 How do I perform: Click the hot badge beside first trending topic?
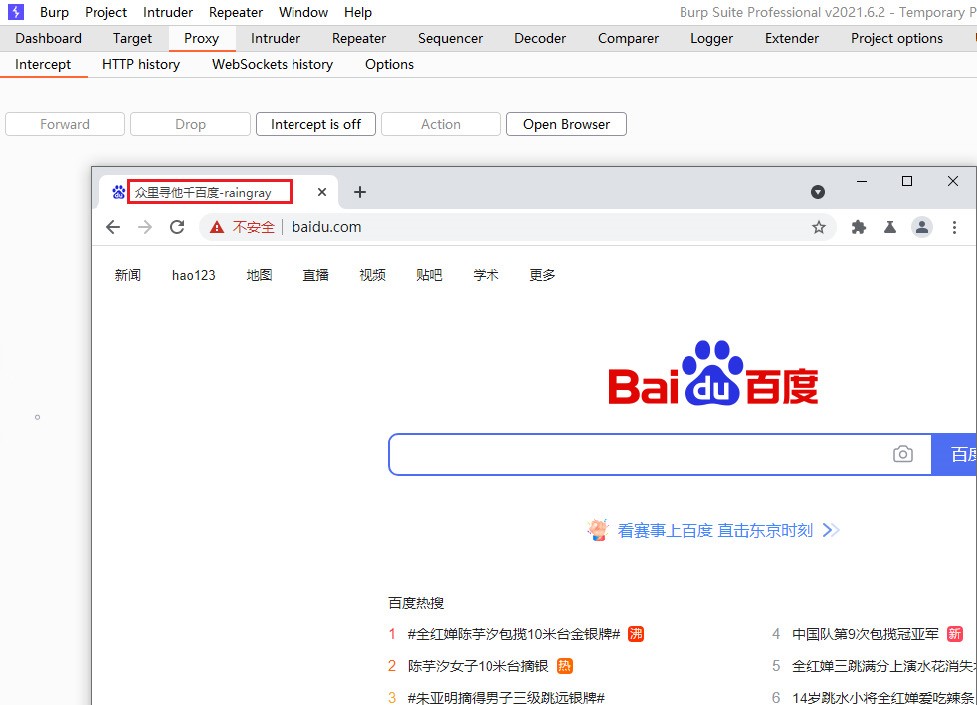(x=636, y=634)
